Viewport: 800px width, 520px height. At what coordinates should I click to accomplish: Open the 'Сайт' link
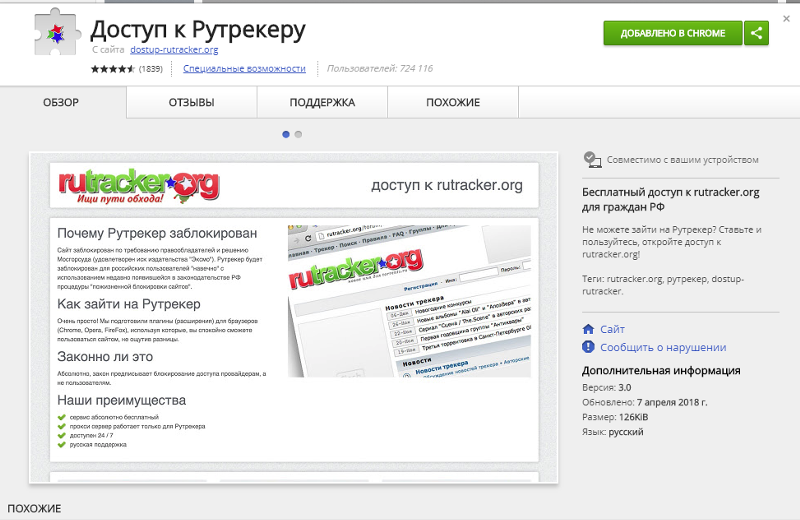(612, 329)
